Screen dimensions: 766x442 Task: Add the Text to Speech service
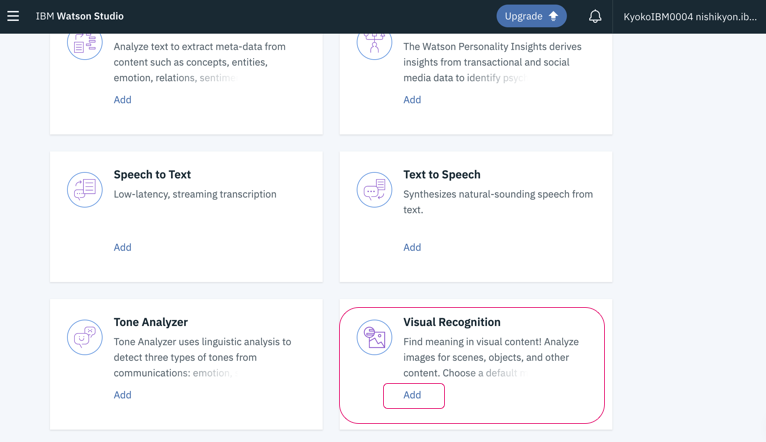[412, 247]
